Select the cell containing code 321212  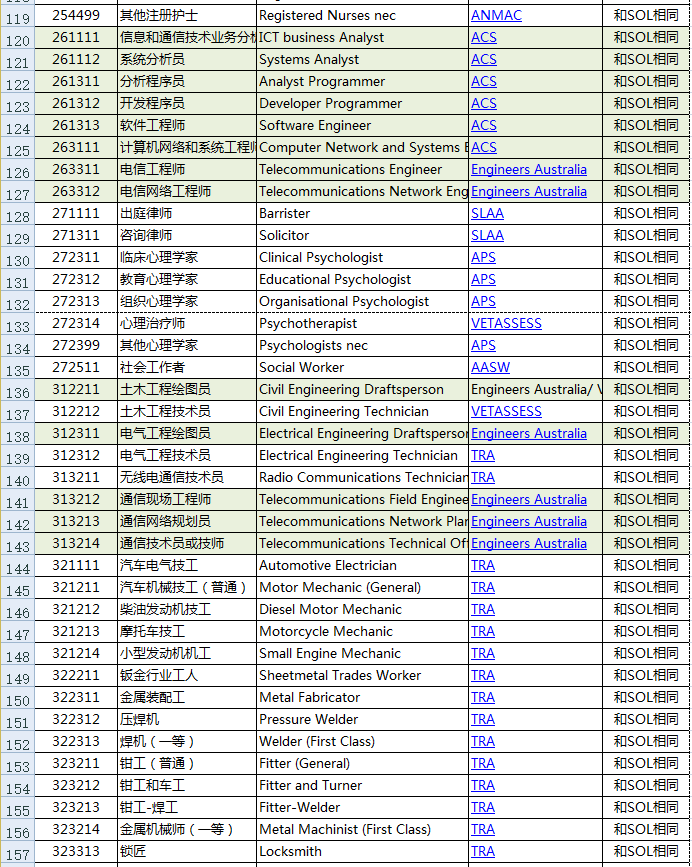(x=76, y=609)
